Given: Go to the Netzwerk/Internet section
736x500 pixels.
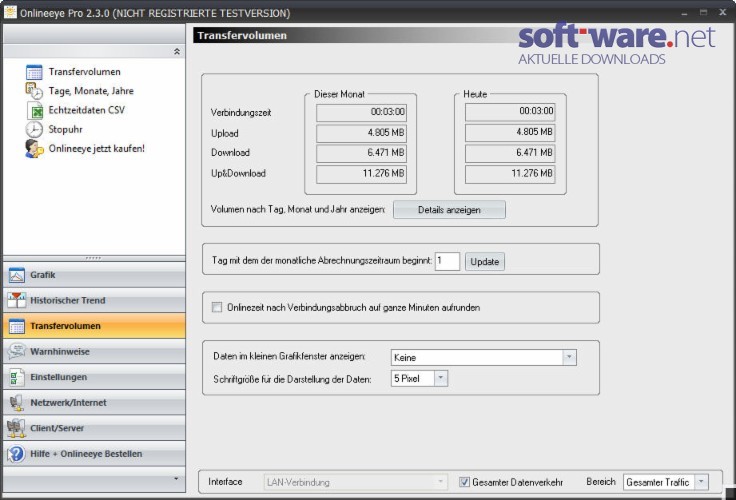Looking at the screenshot, I should coord(94,403).
